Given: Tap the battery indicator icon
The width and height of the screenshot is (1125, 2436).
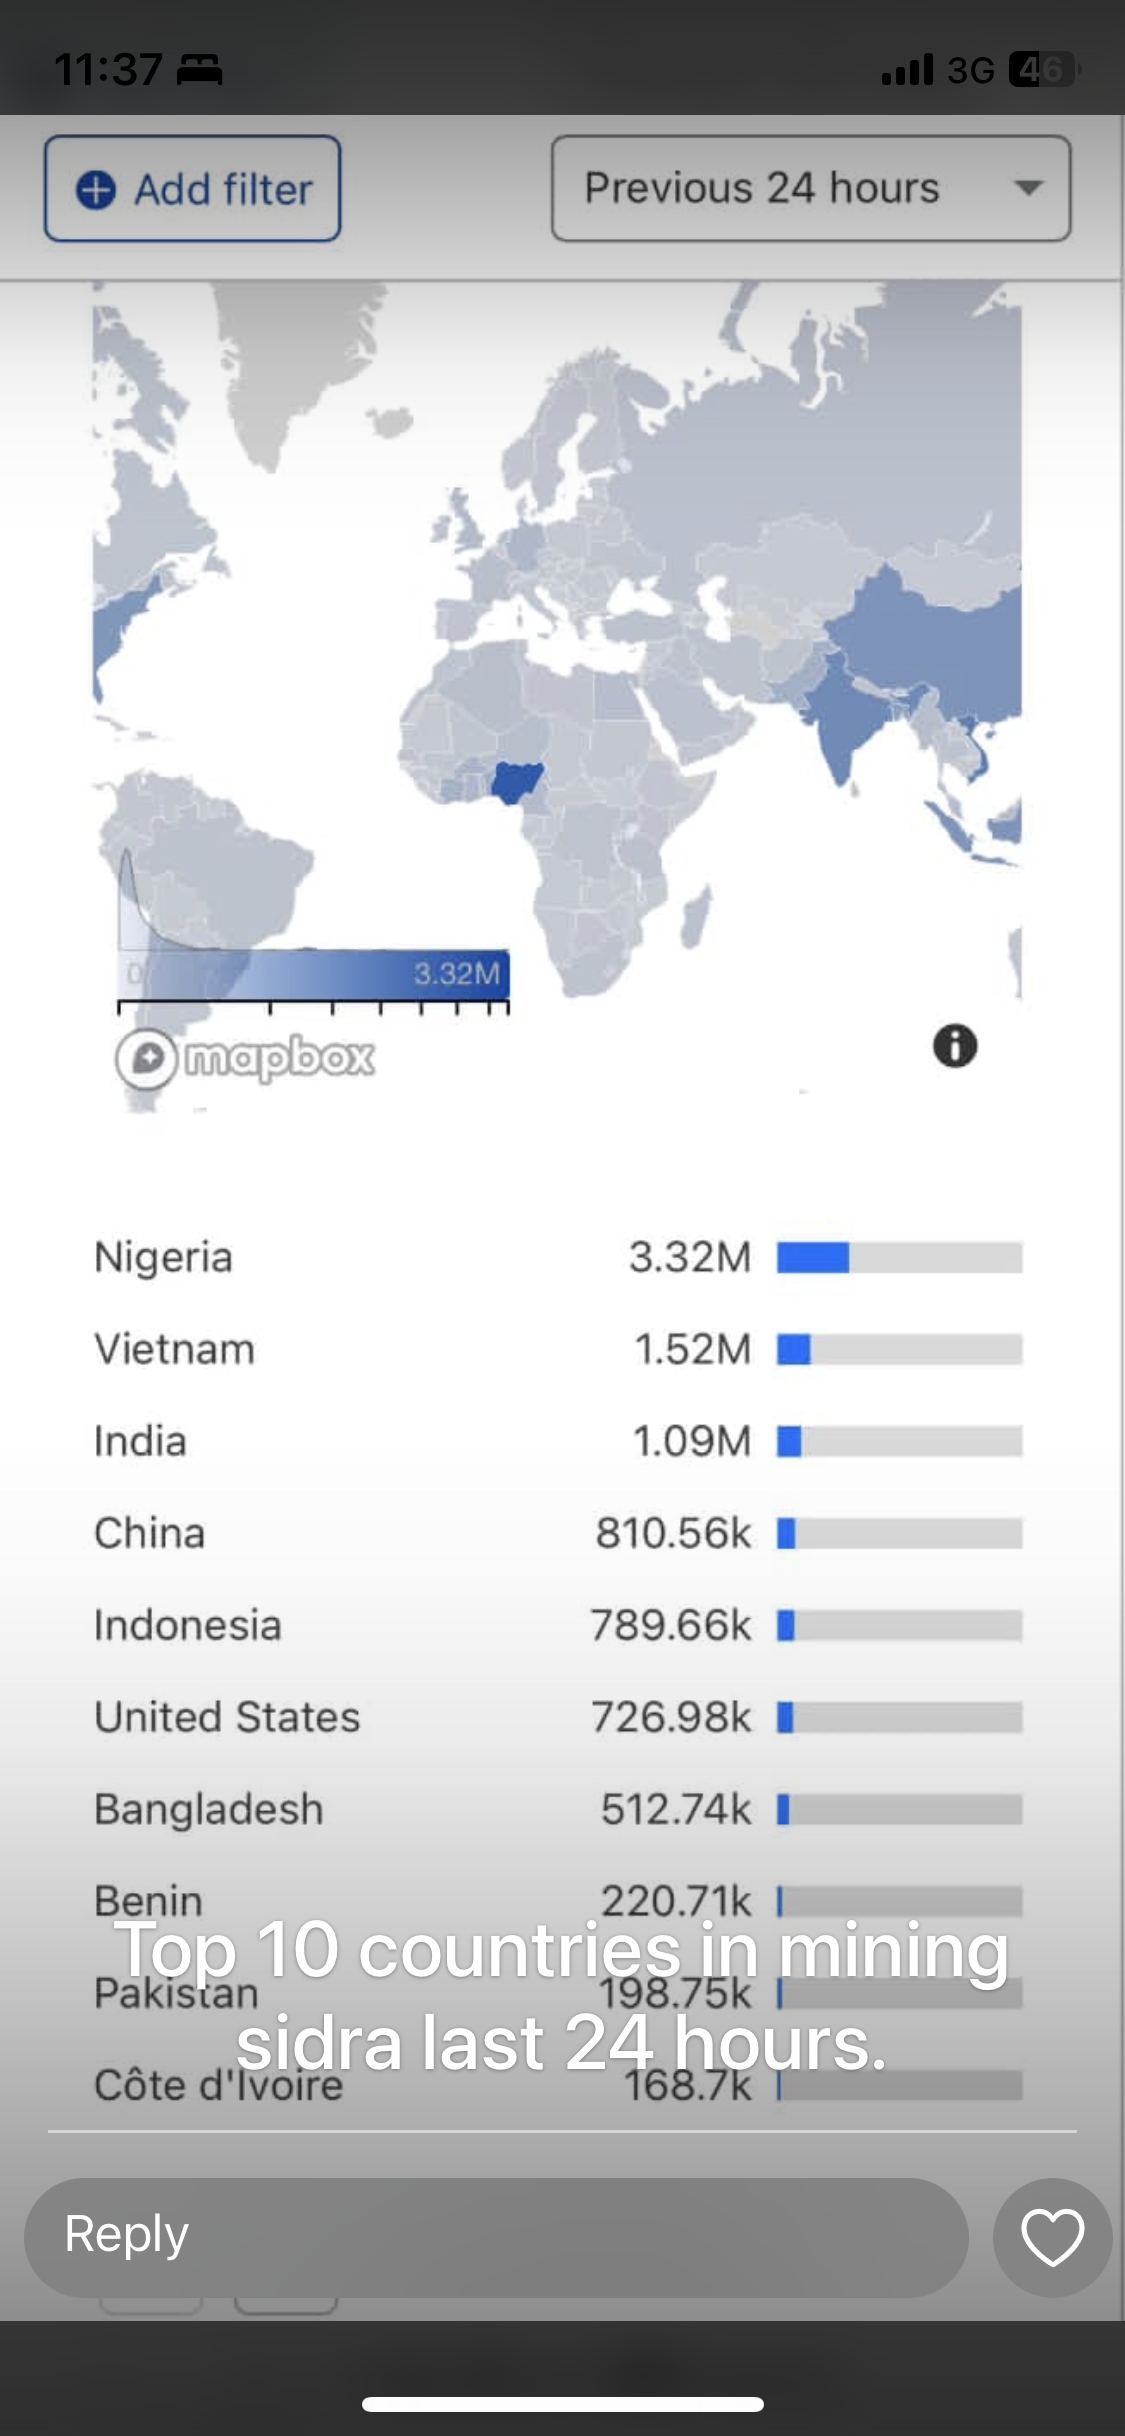Looking at the screenshot, I should [x=1043, y=69].
